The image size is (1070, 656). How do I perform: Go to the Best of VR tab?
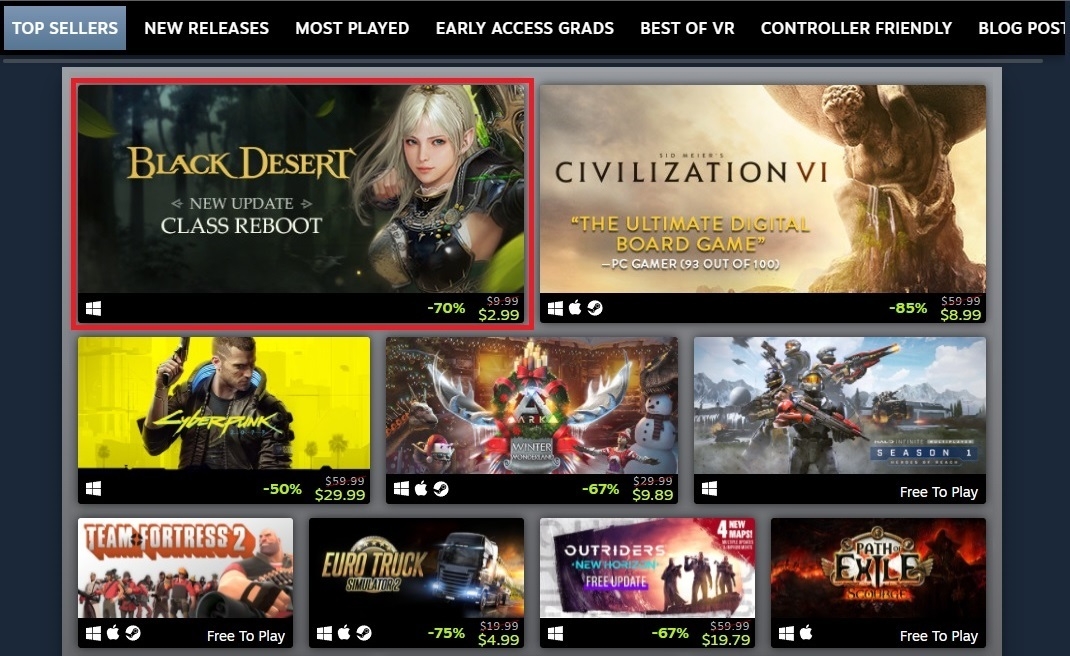pyautogui.click(x=687, y=28)
